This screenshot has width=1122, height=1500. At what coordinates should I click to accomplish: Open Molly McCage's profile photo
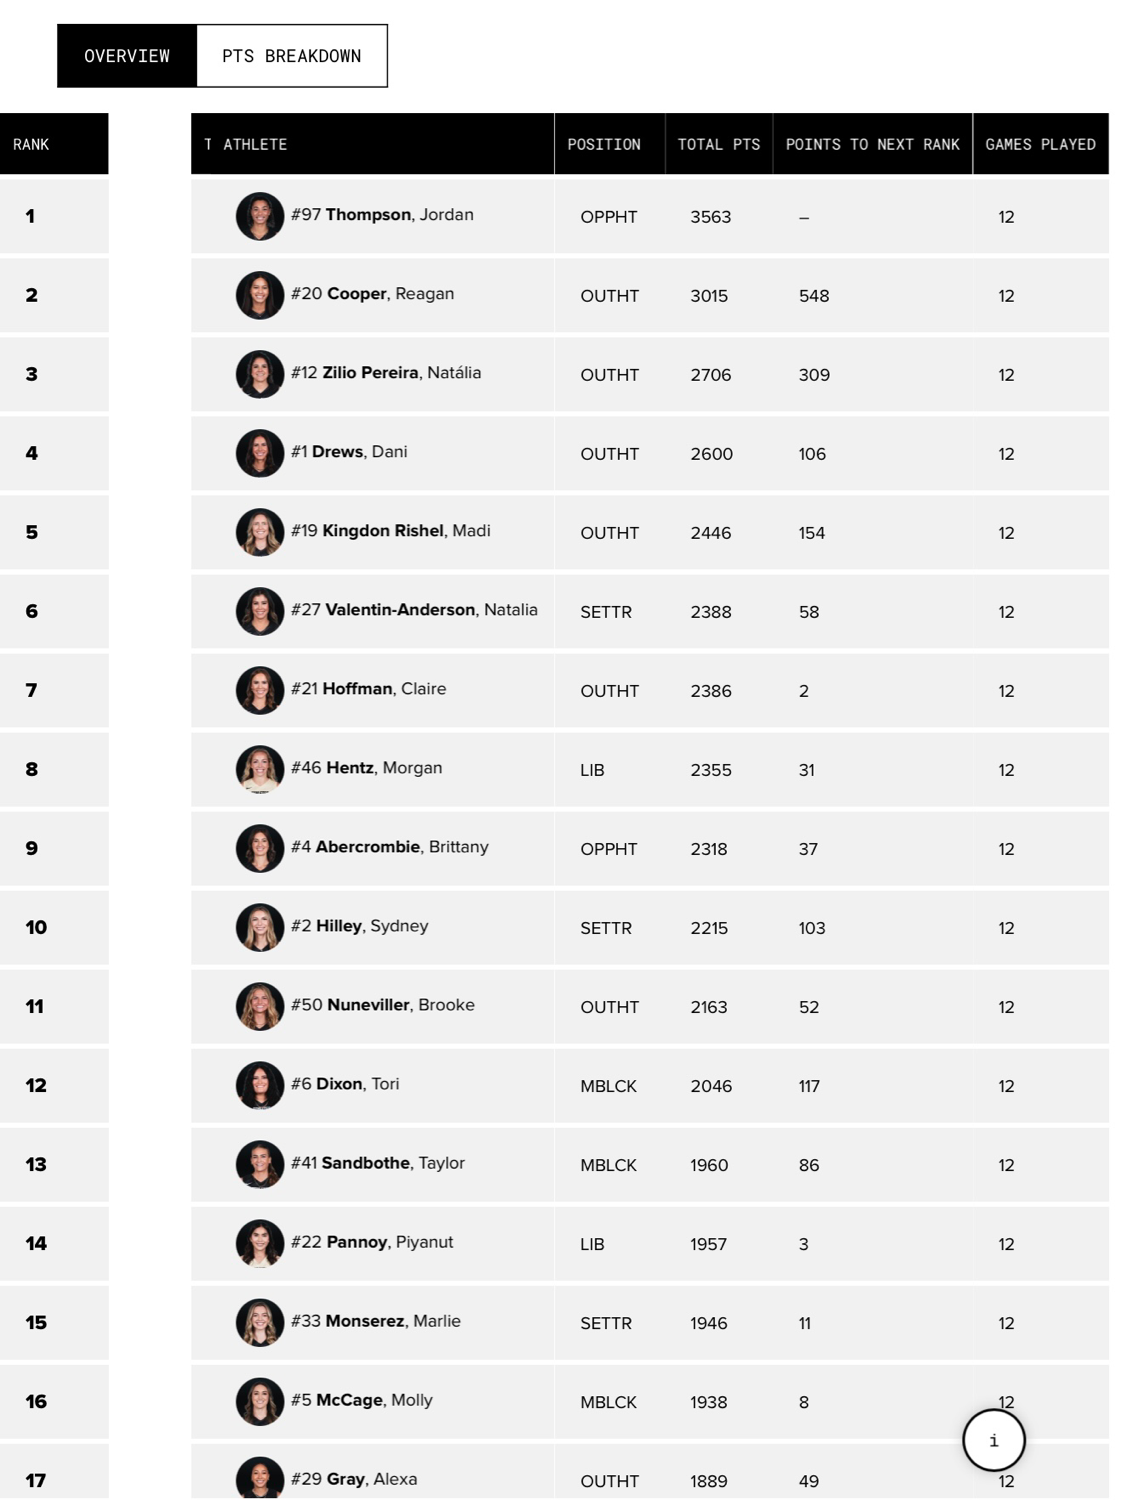tap(260, 1401)
